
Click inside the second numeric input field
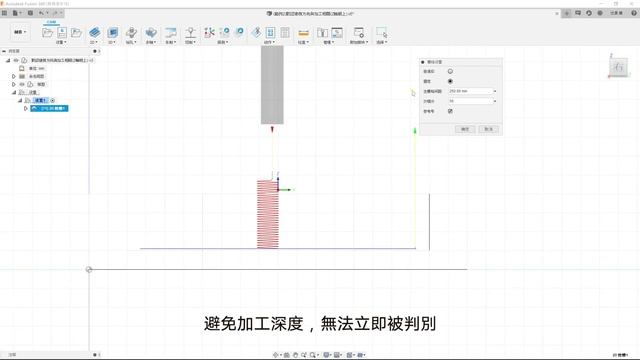pyautogui.click(x=470, y=101)
